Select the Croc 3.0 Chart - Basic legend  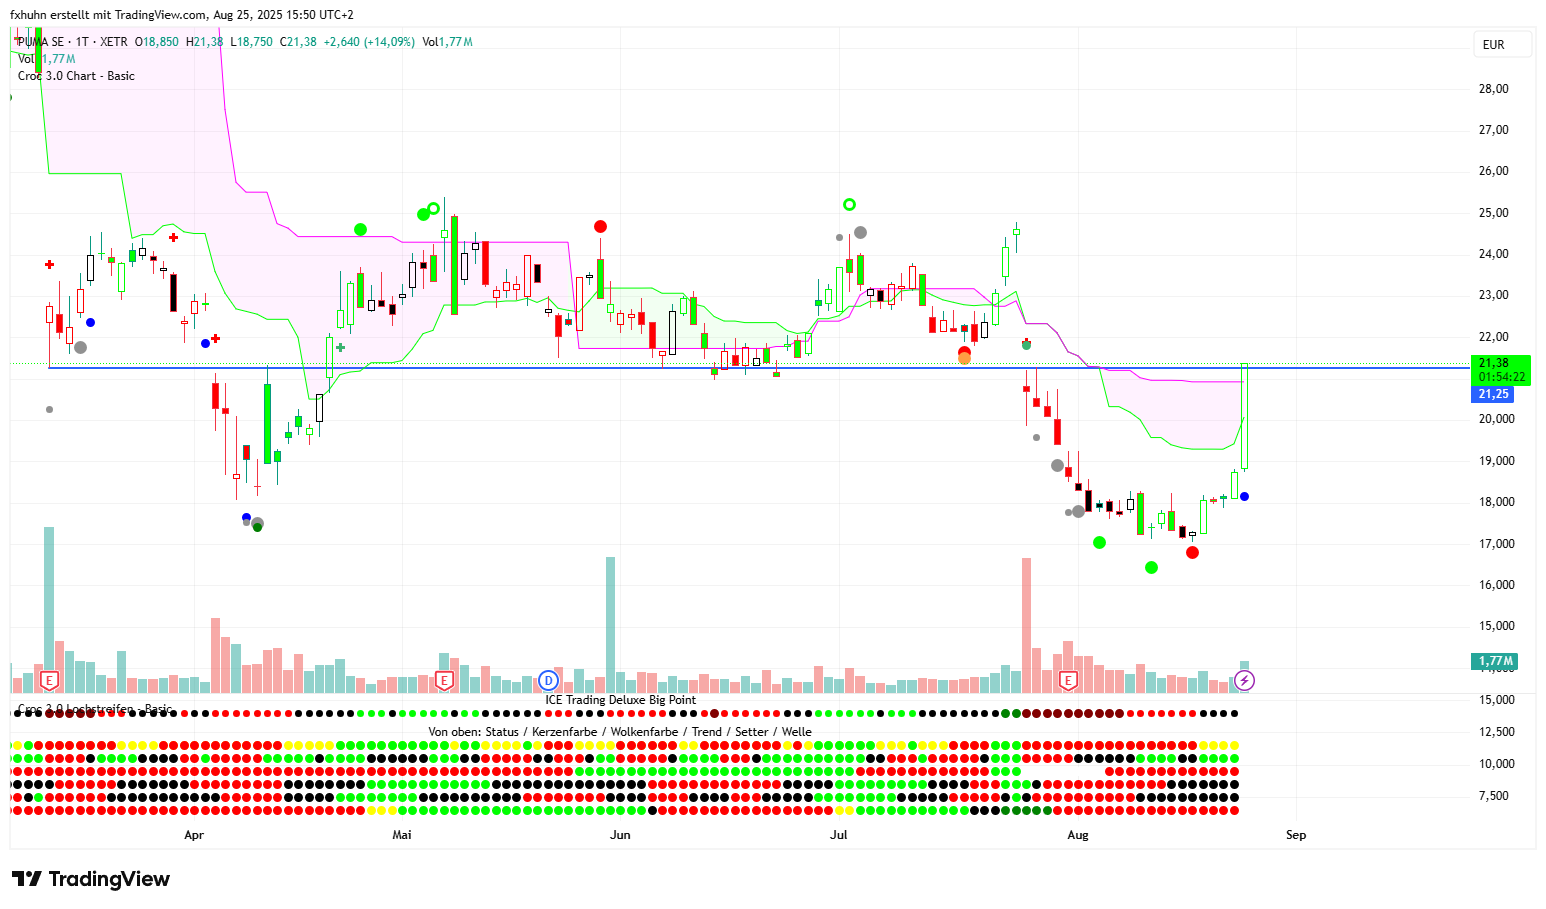[x=76, y=76]
